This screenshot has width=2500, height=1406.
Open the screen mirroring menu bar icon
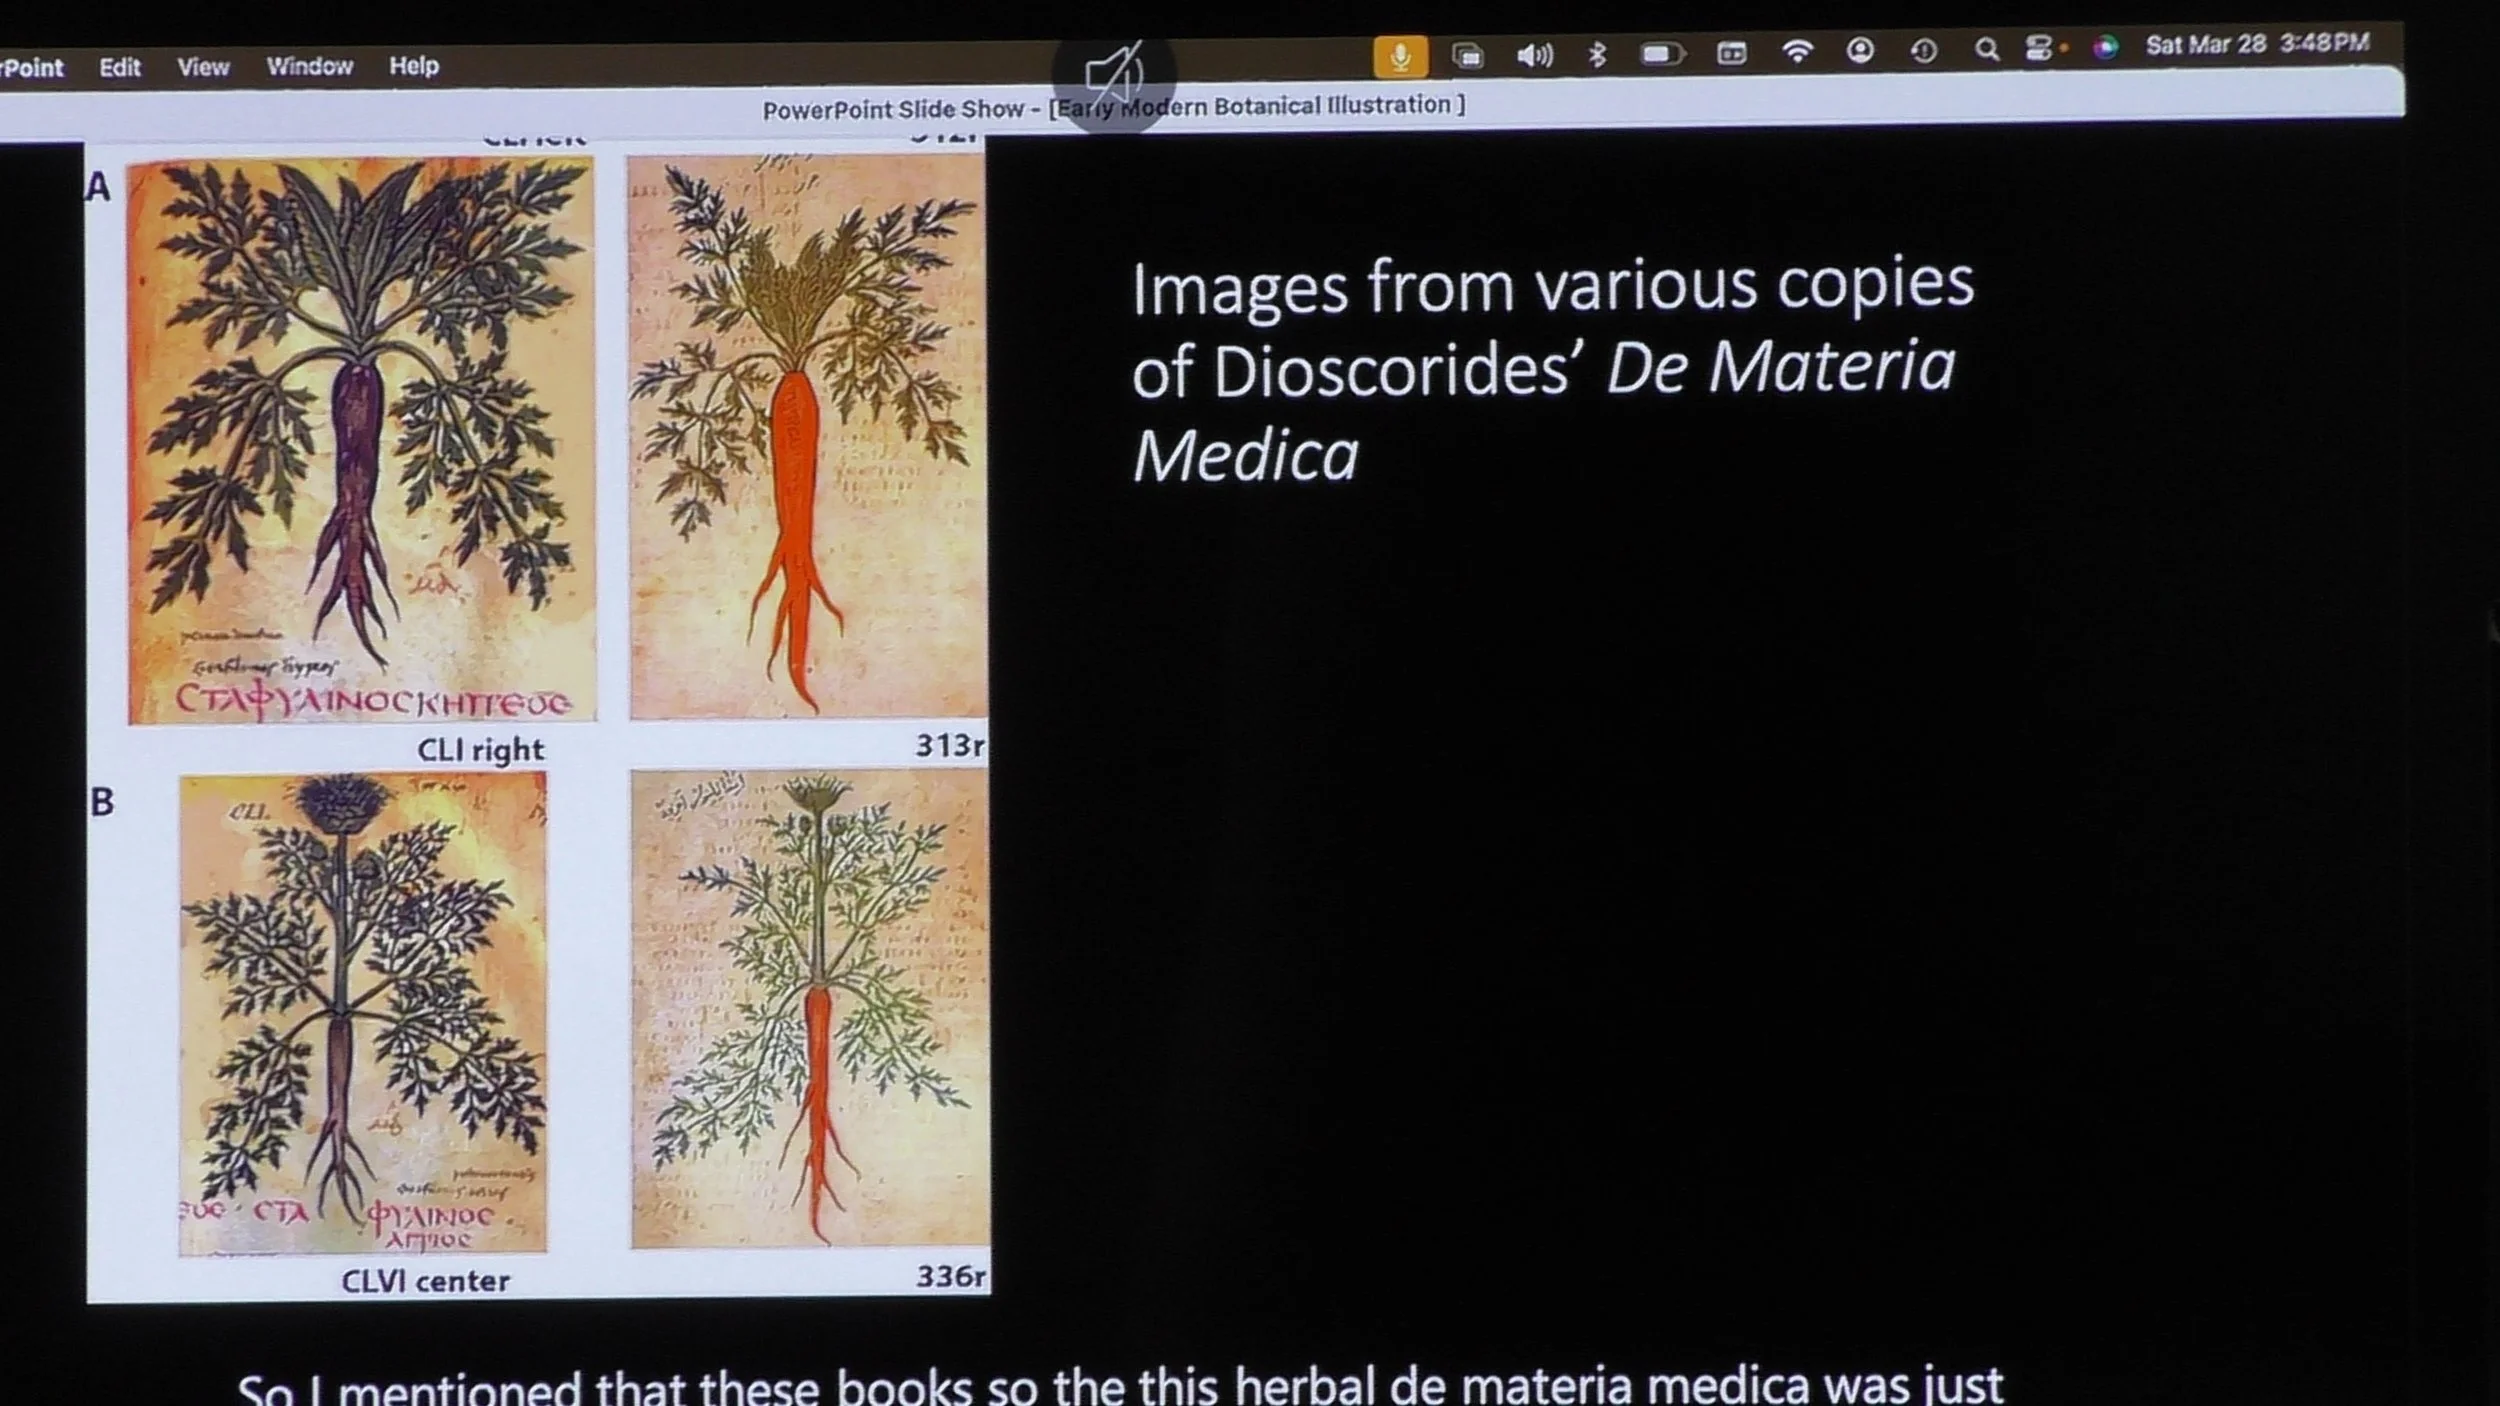1467,56
